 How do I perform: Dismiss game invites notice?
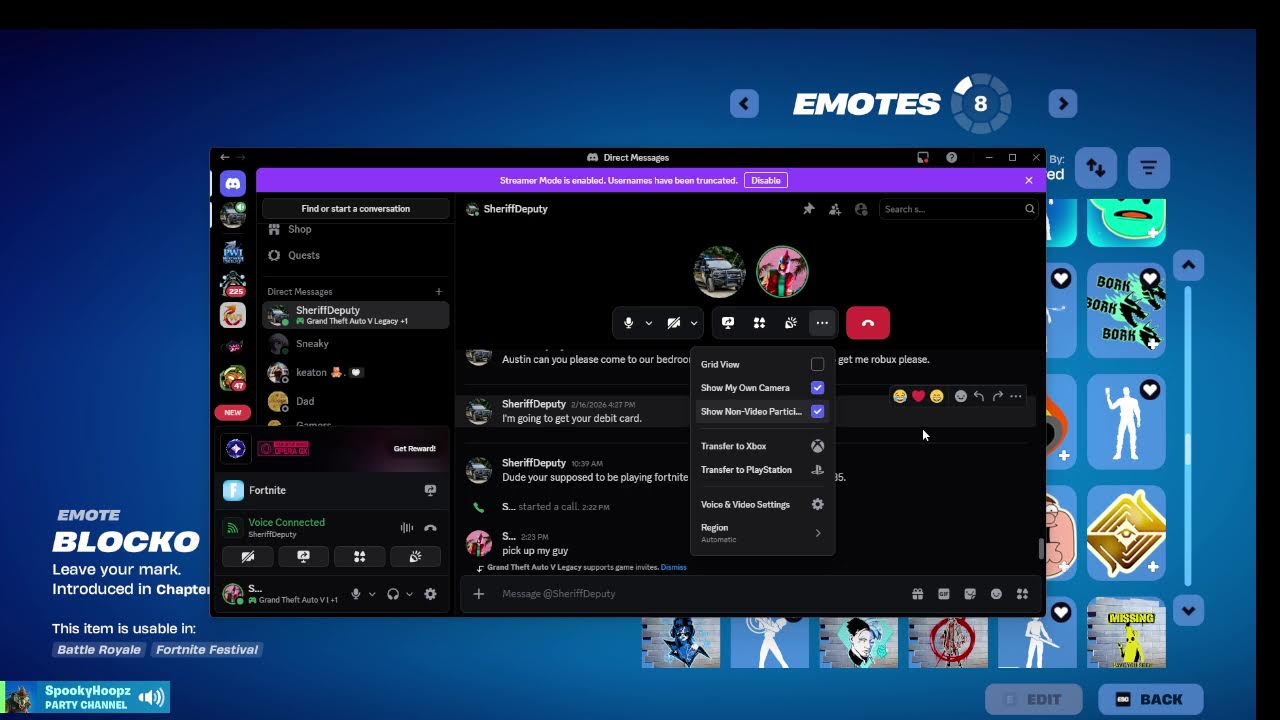coord(673,567)
